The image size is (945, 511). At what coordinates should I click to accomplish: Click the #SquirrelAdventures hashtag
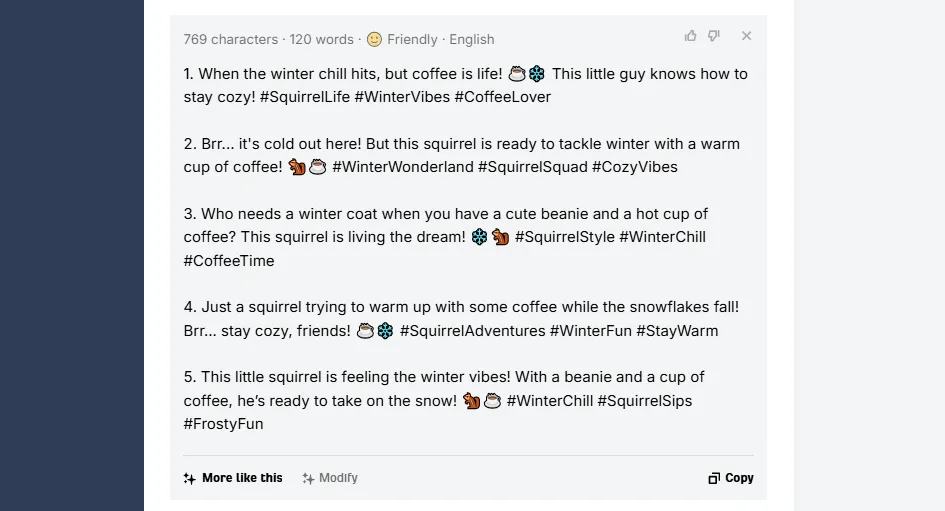click(472, 331)
